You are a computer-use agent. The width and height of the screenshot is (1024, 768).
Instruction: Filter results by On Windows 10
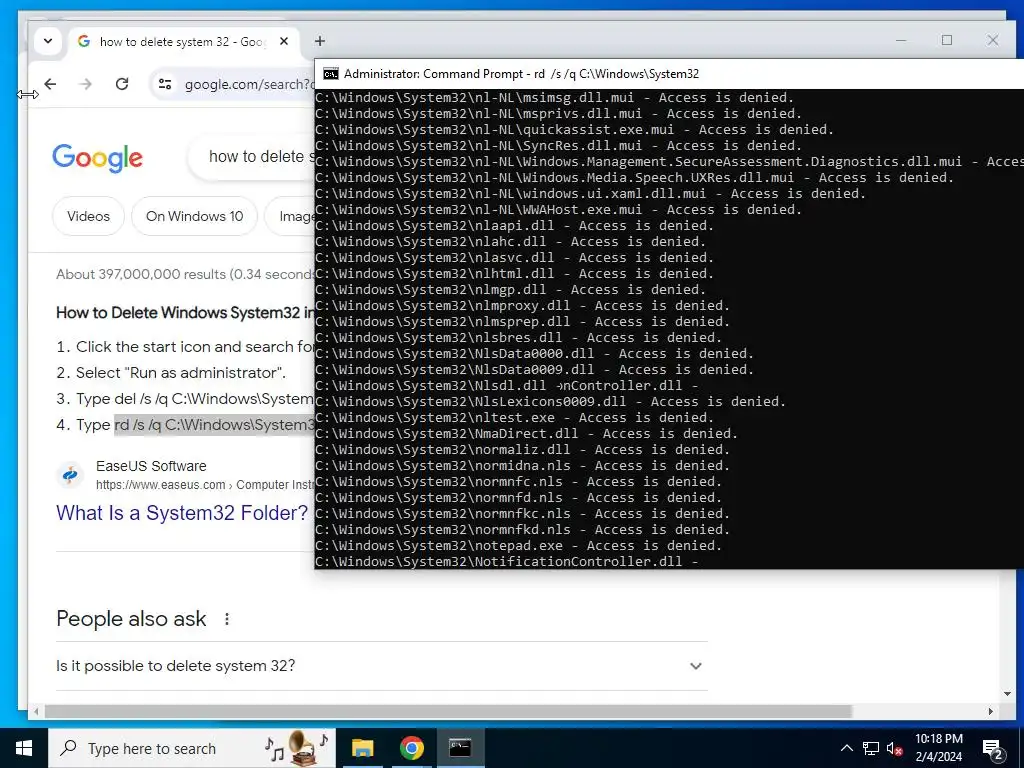point(195,216)
